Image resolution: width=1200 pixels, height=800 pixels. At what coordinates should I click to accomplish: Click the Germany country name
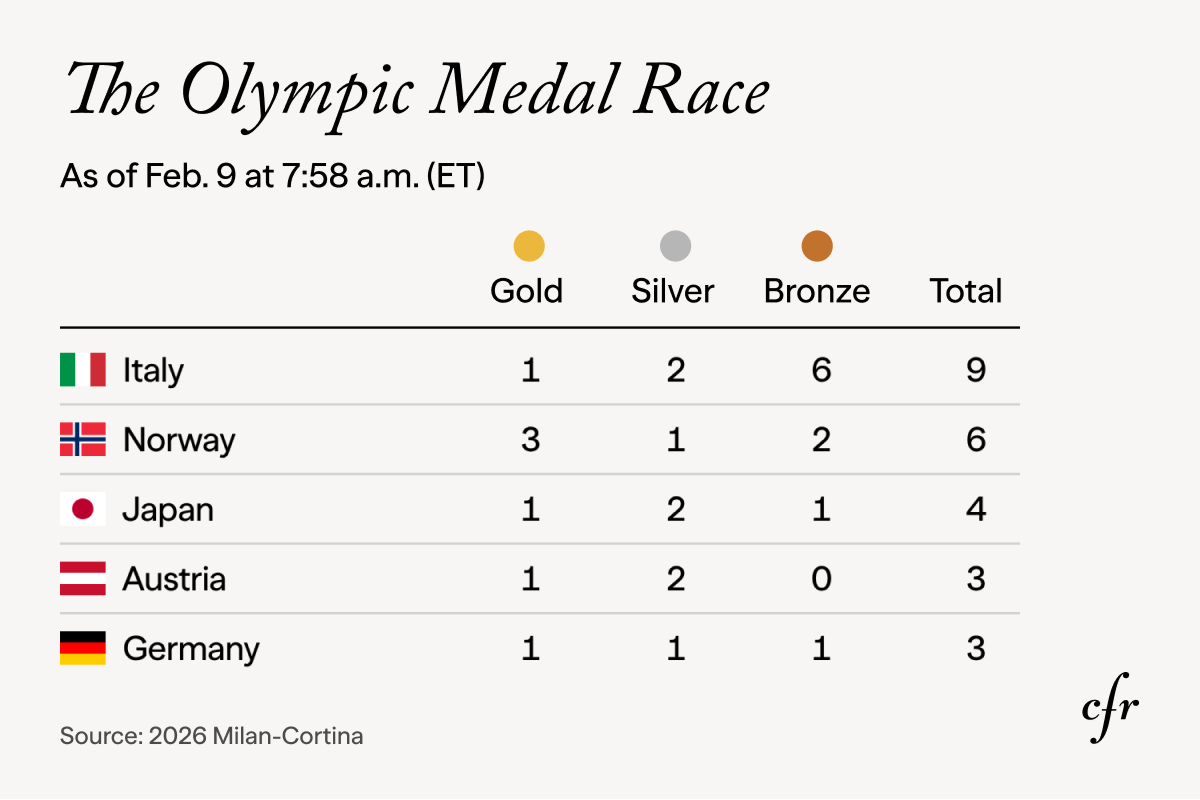(191, 649)
